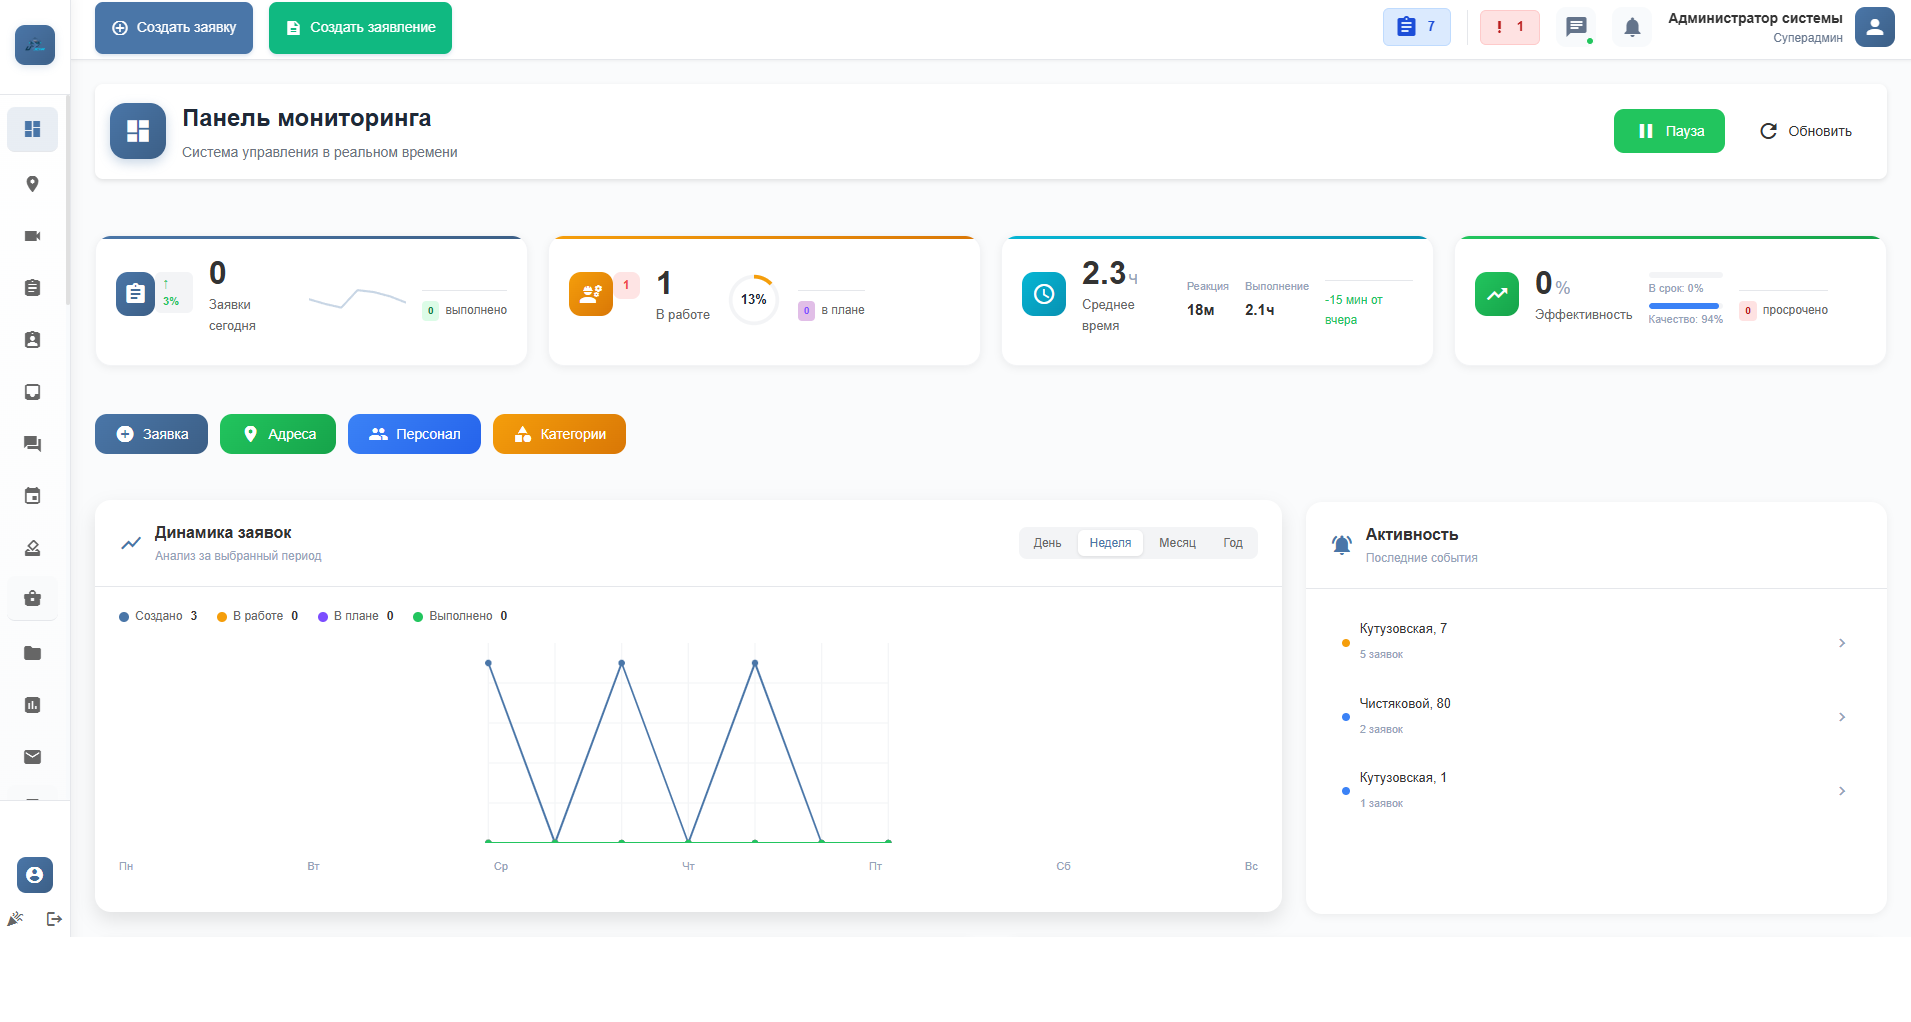This screenshot has height=1022, width=1911.
Task: Expand the Кутузовская, 1 activity entry
Action: [x=1841, y=791]
